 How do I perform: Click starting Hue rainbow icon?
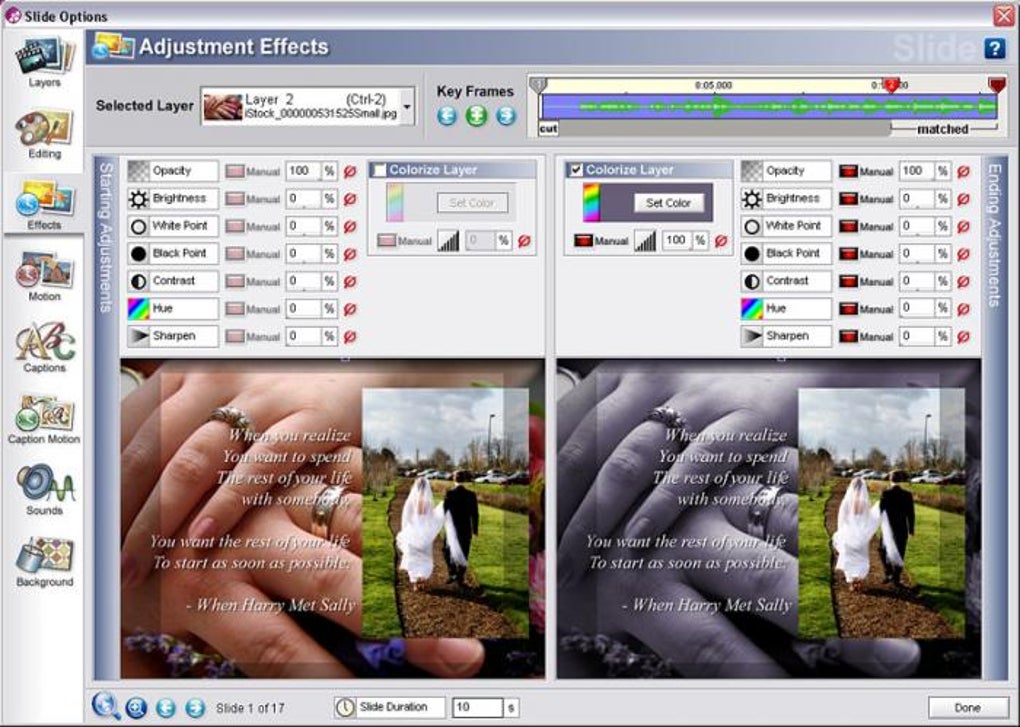click(x=138, y=309)
